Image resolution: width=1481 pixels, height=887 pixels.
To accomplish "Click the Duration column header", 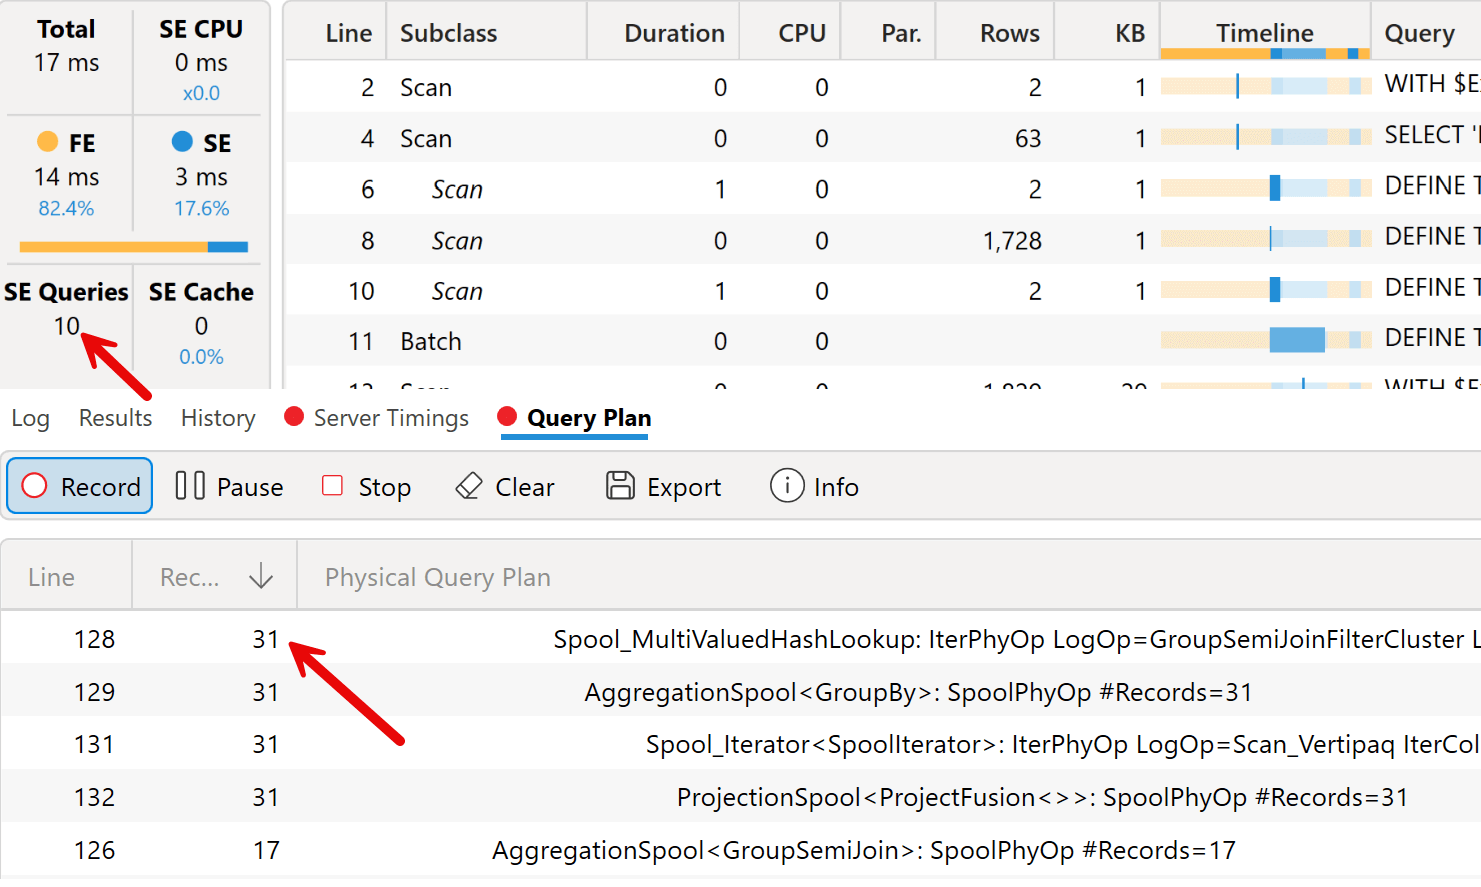I will [x=674, y=33].
